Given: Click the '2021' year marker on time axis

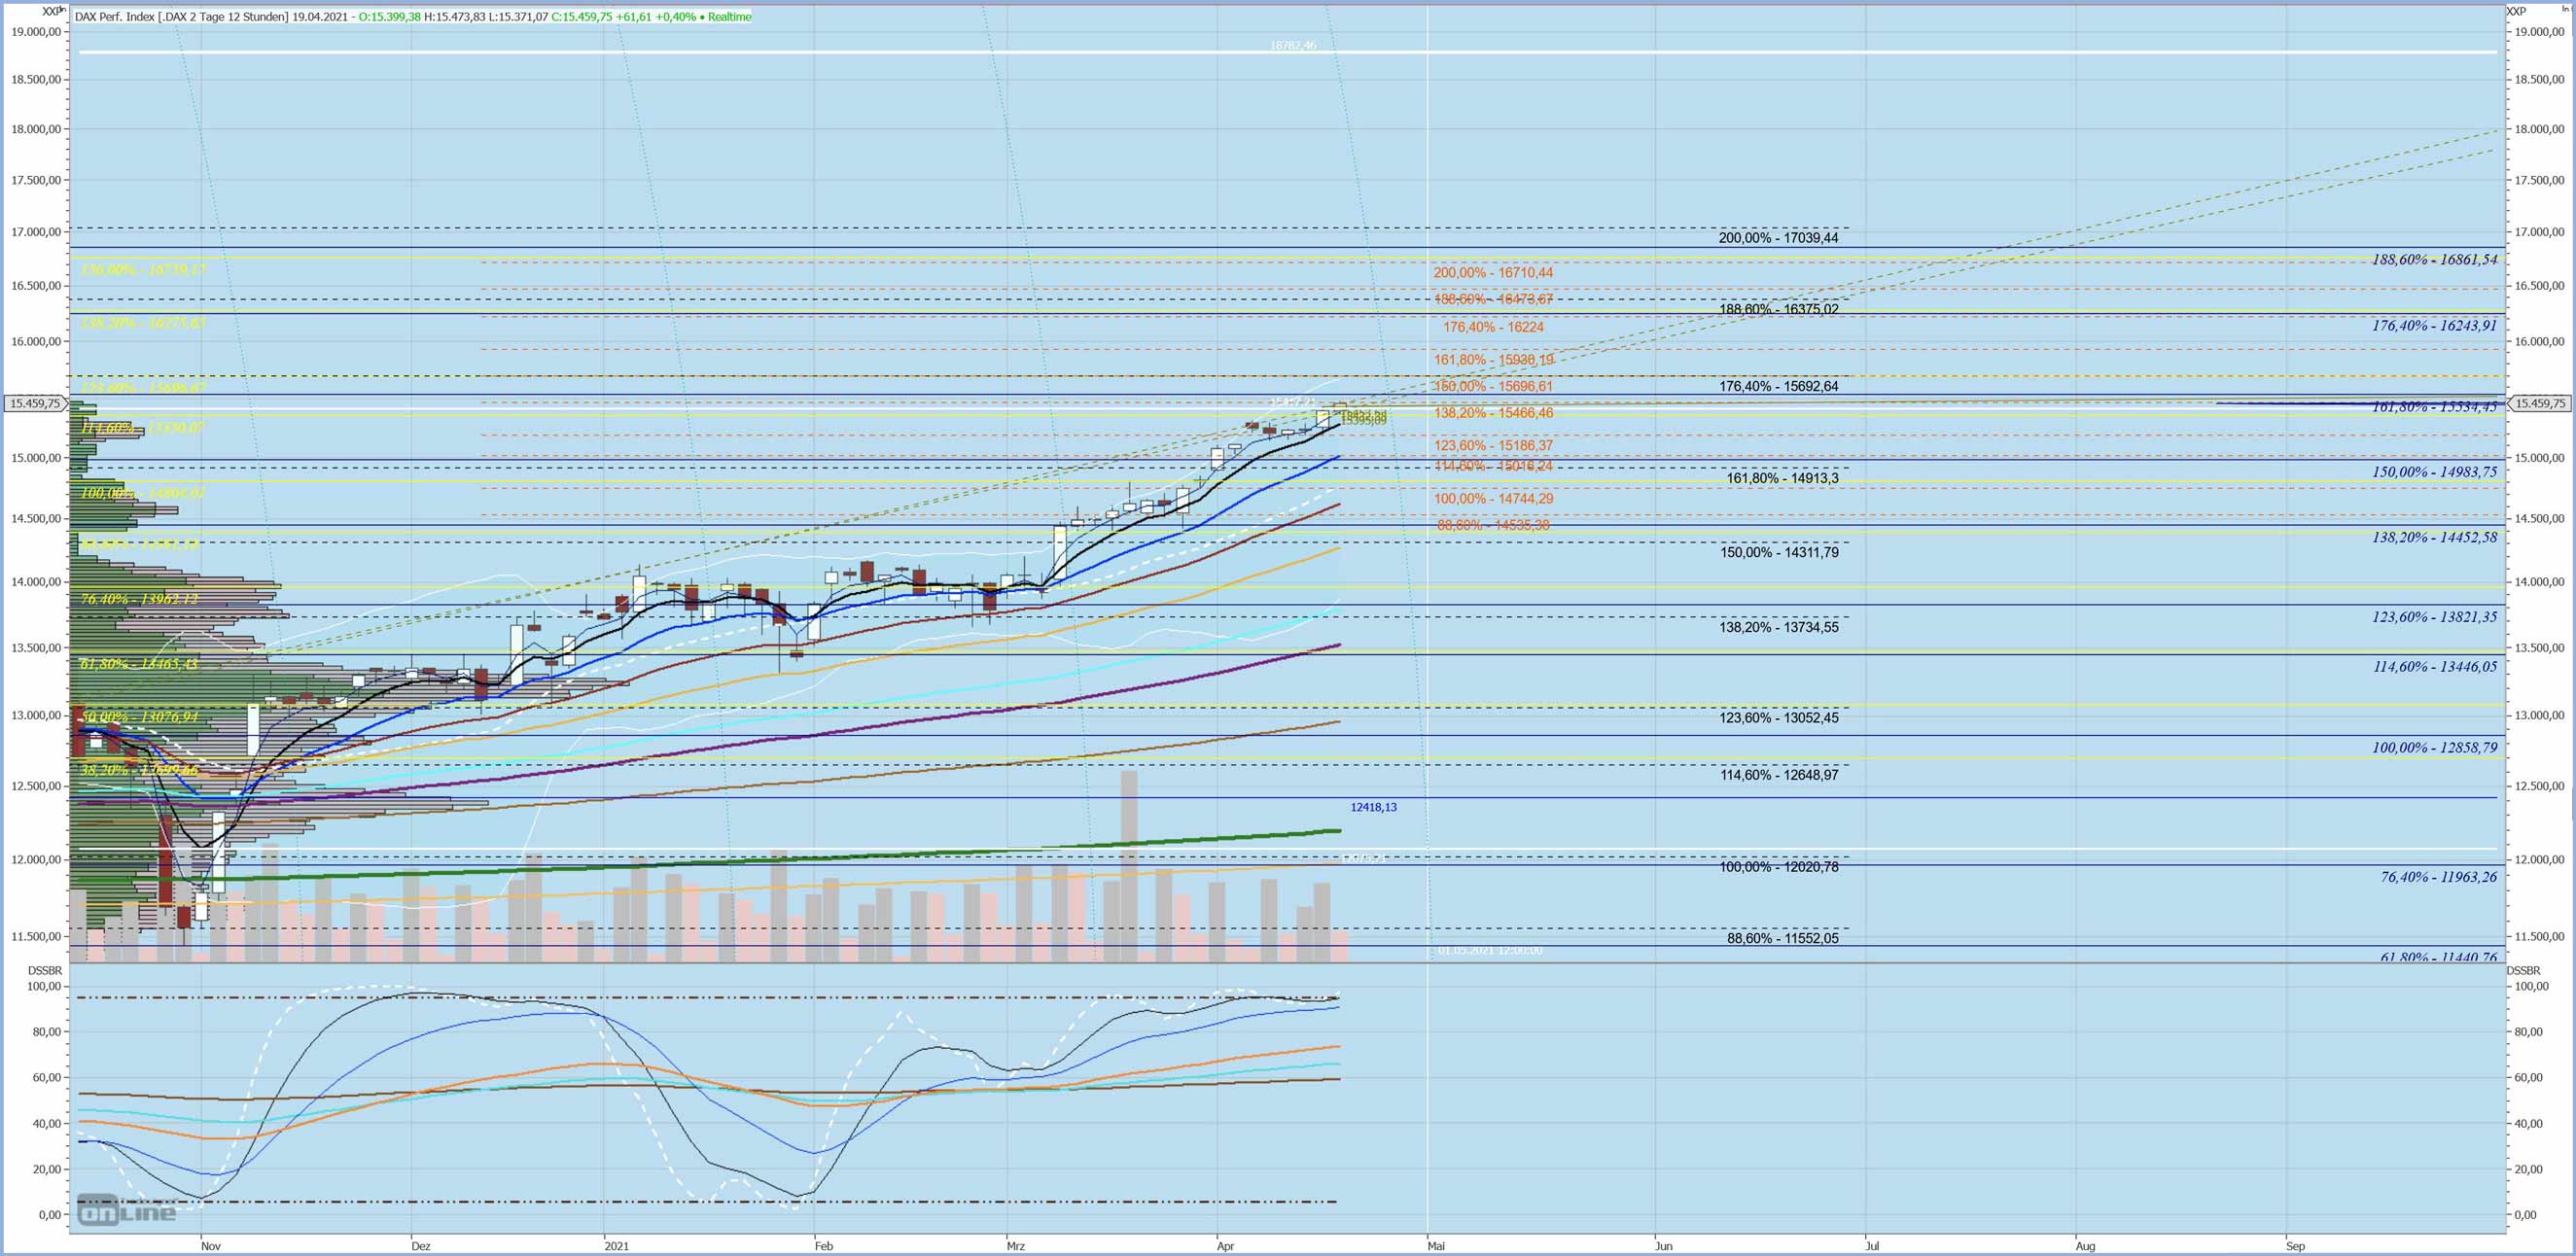Looking at the screenshot, I should coord(617,1246).
